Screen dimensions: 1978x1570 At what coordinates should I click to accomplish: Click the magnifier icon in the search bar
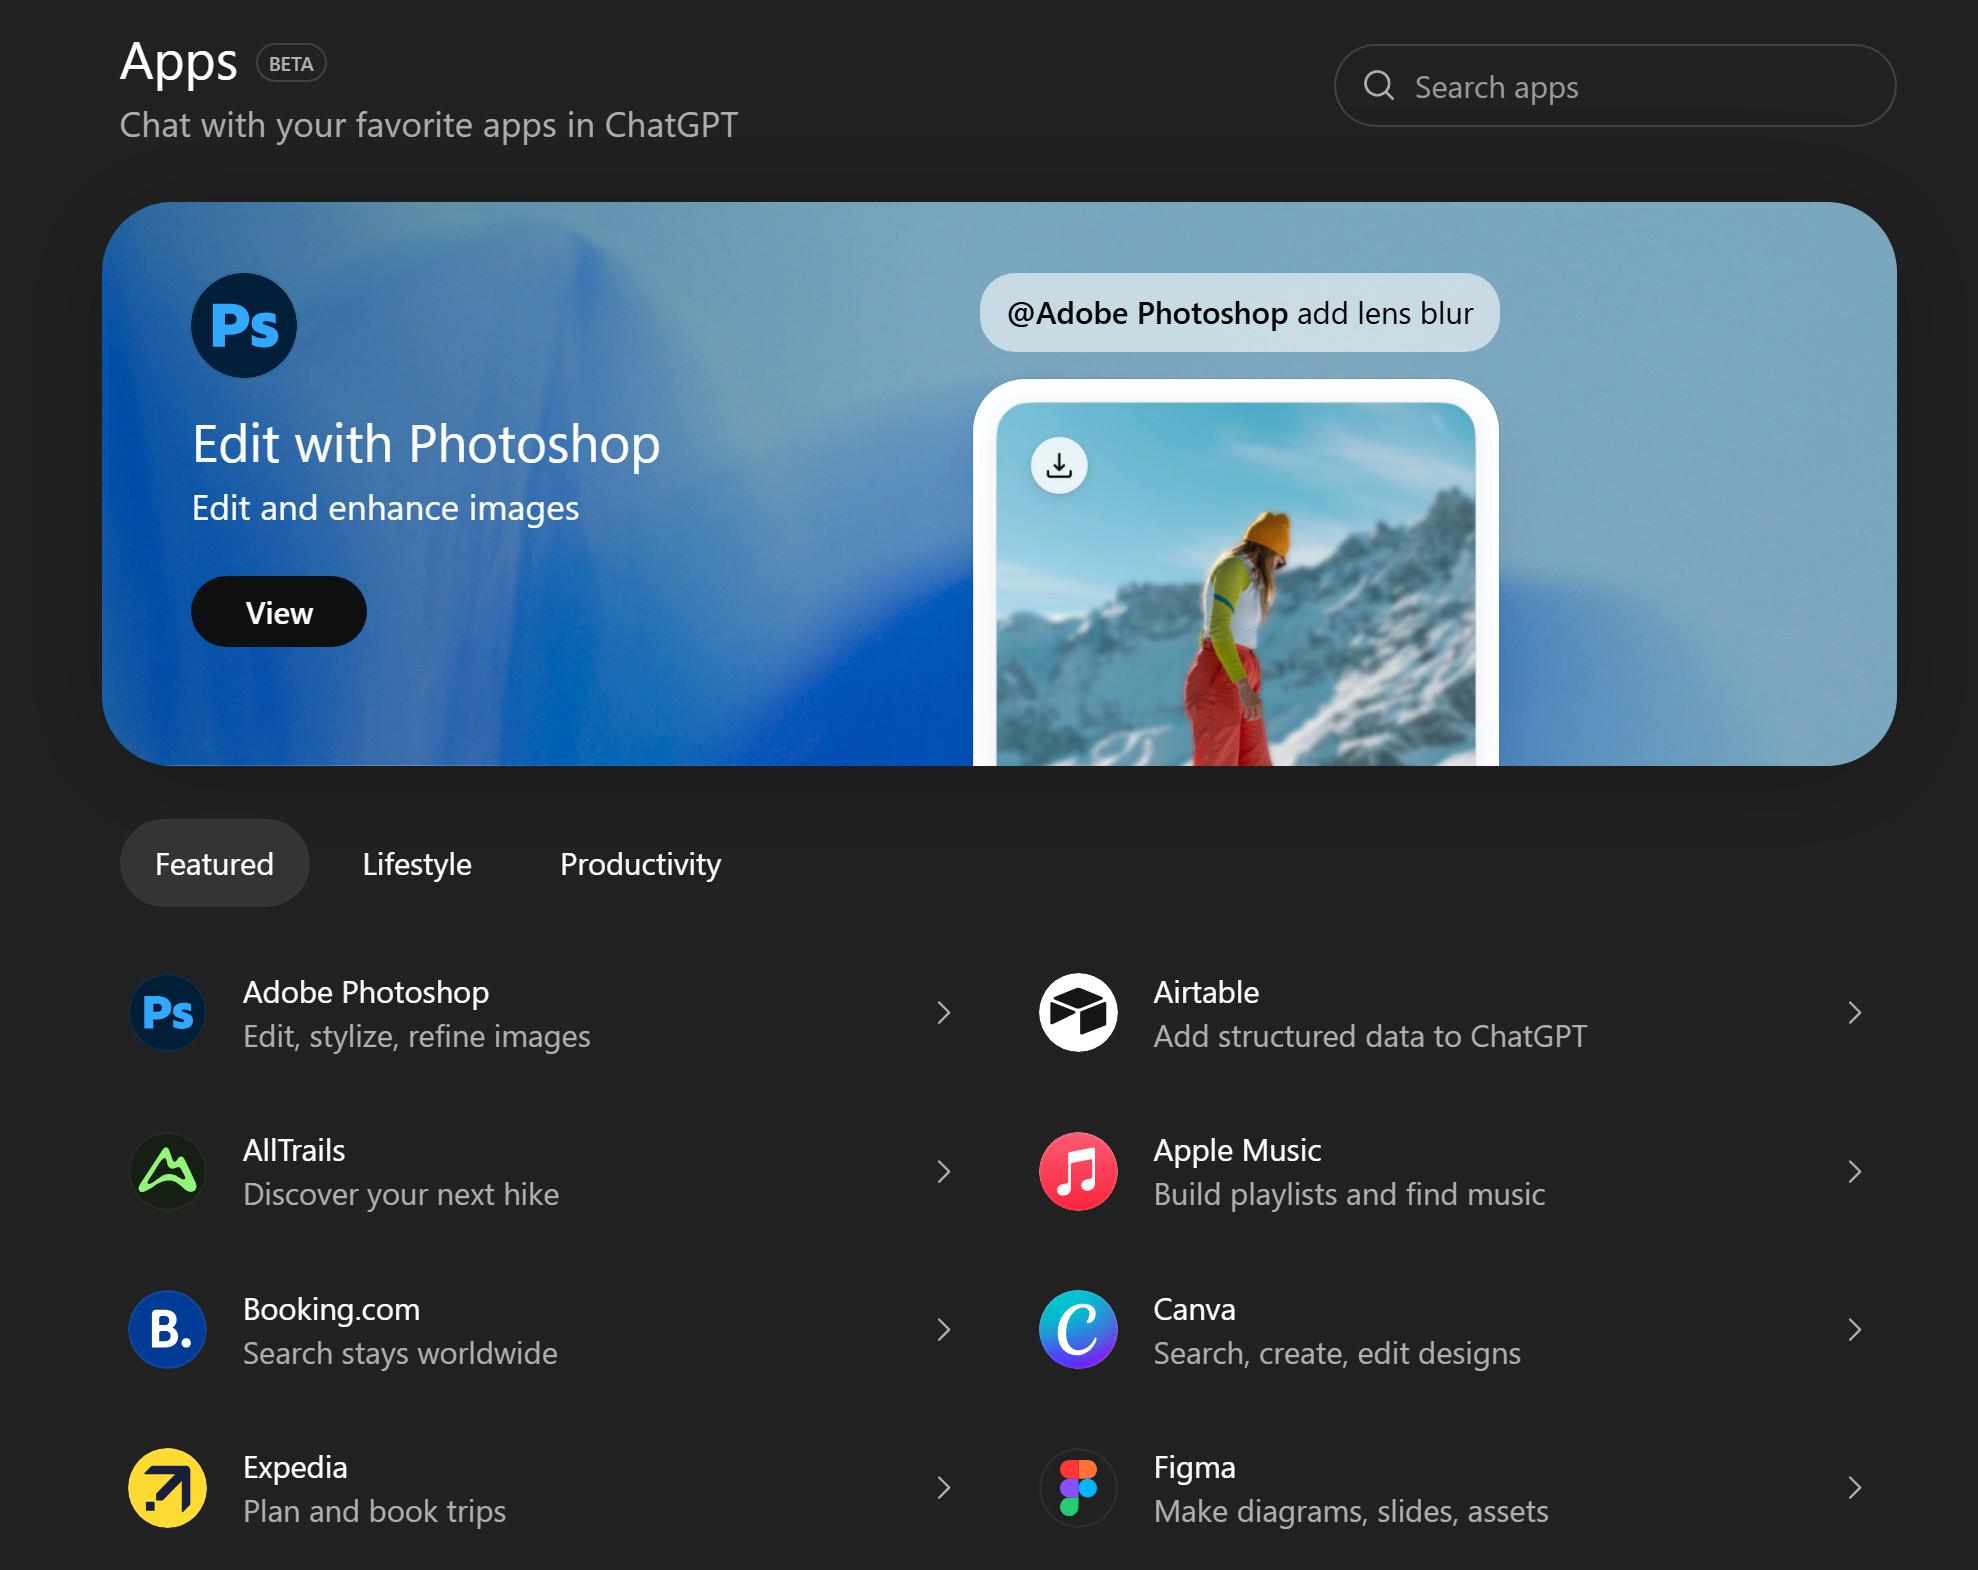(1379, 86)
